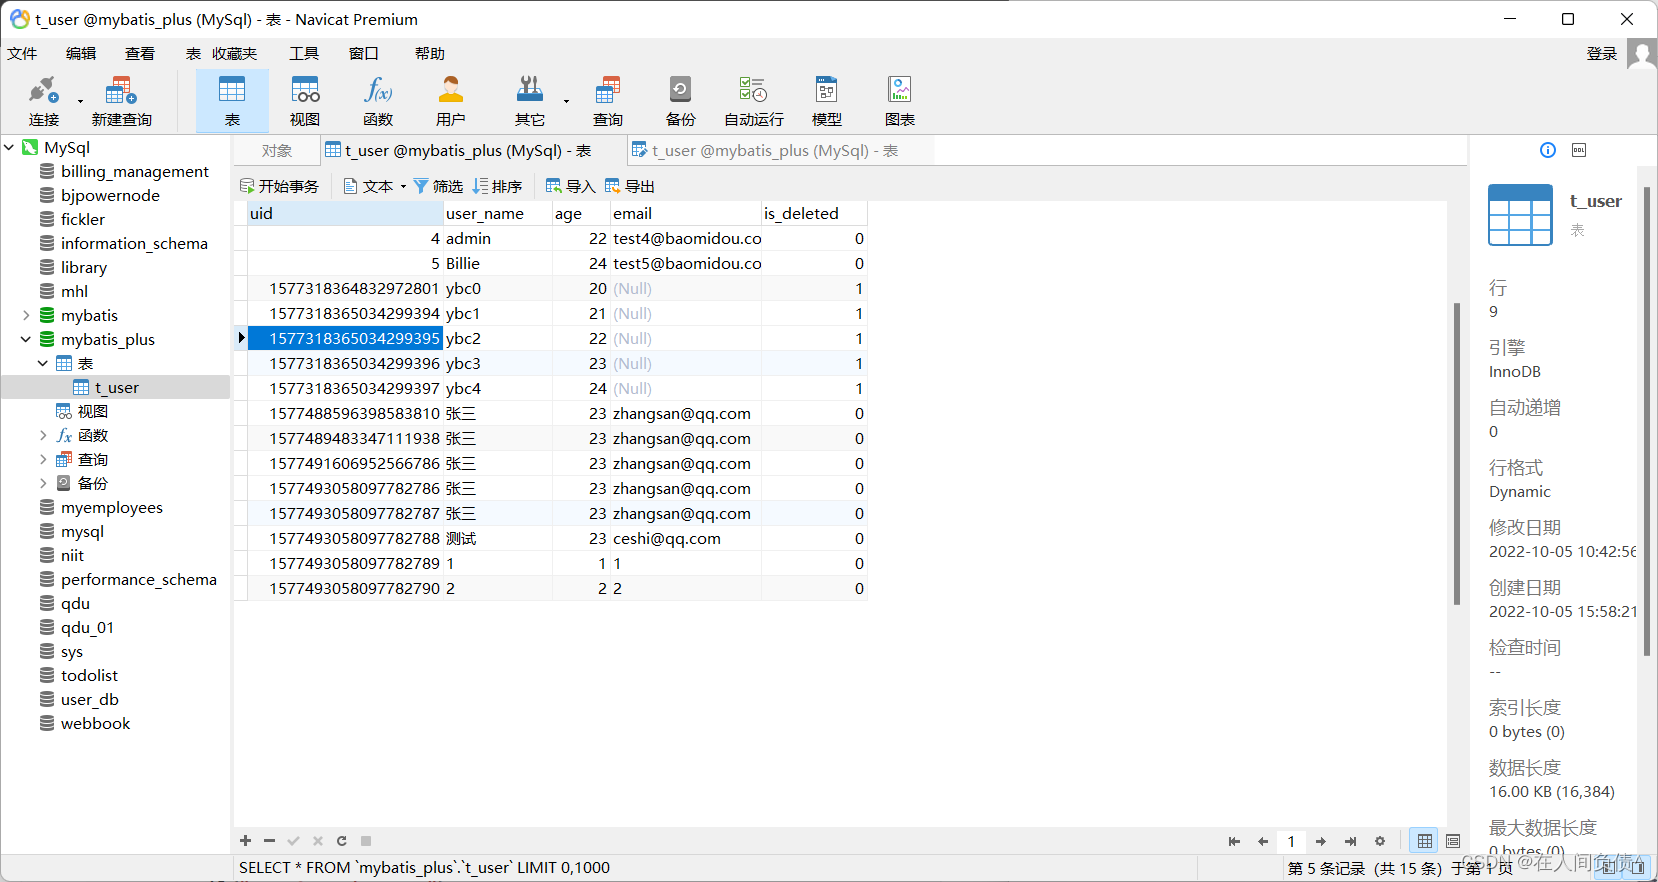Stop loading with the stop icon
The image size is (1658, 882).
(x=366, y=841)
